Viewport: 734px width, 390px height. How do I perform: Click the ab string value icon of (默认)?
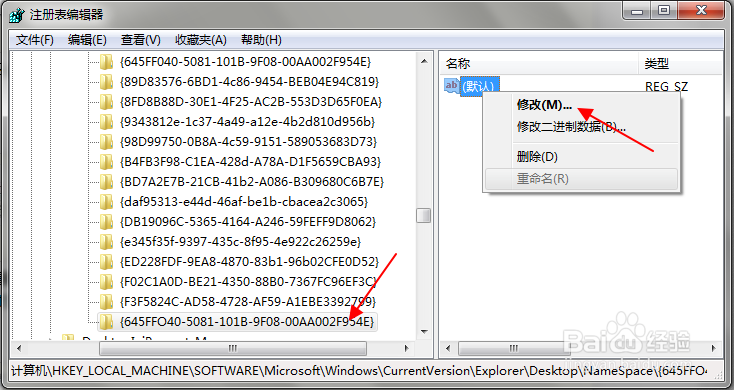[x=452, y=86]
